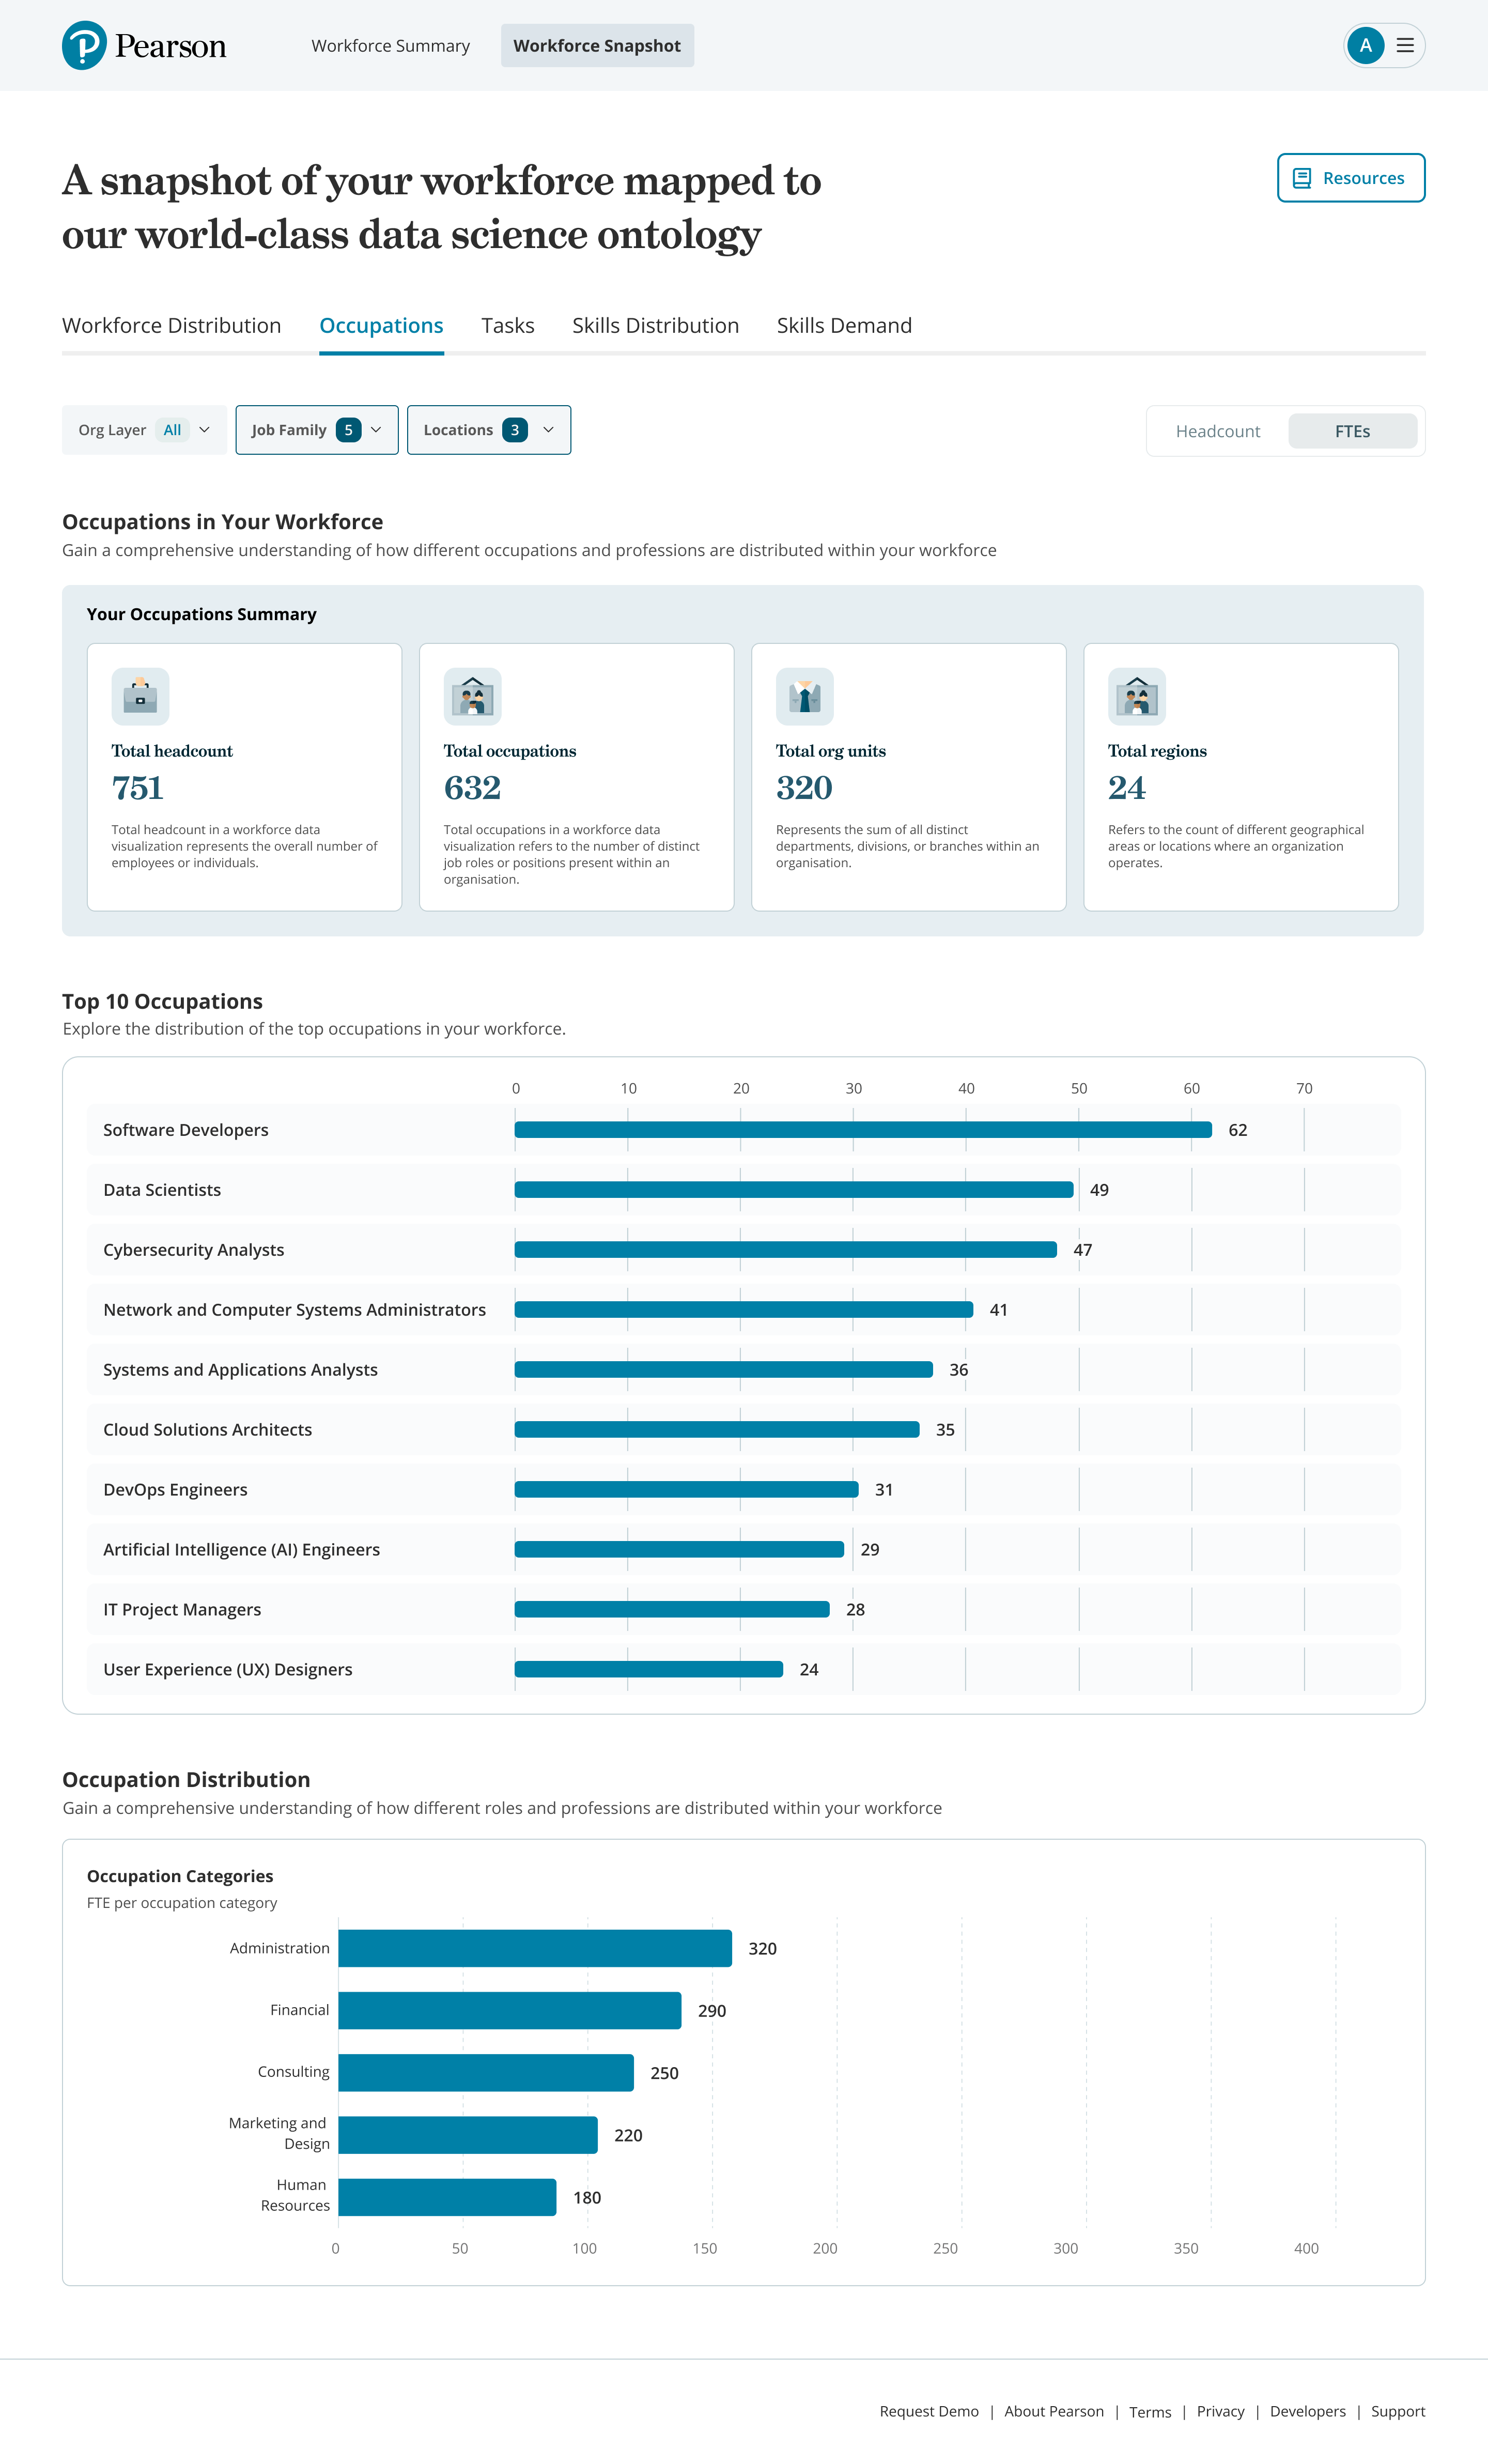The width and height of the screenshot is (1488, 2464).
Task: Open the Job Family filter dropdown
Action: (316, 430)
